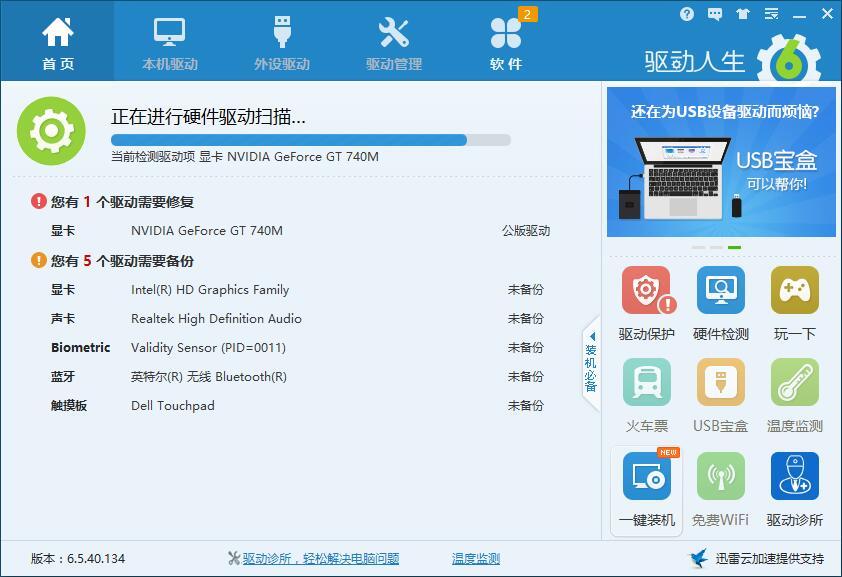
Task: Select the second banner carousel dot
Action: click(x=716, y=247)
